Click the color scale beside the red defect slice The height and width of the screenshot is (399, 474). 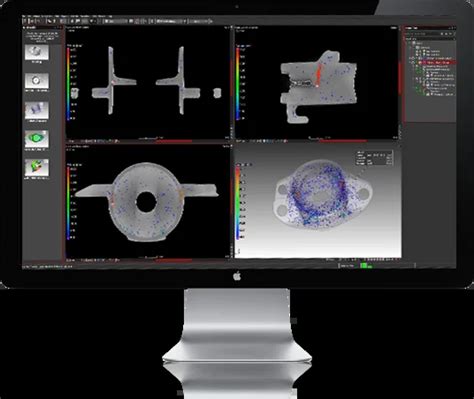pyautogui.click(x=238, y=84)
